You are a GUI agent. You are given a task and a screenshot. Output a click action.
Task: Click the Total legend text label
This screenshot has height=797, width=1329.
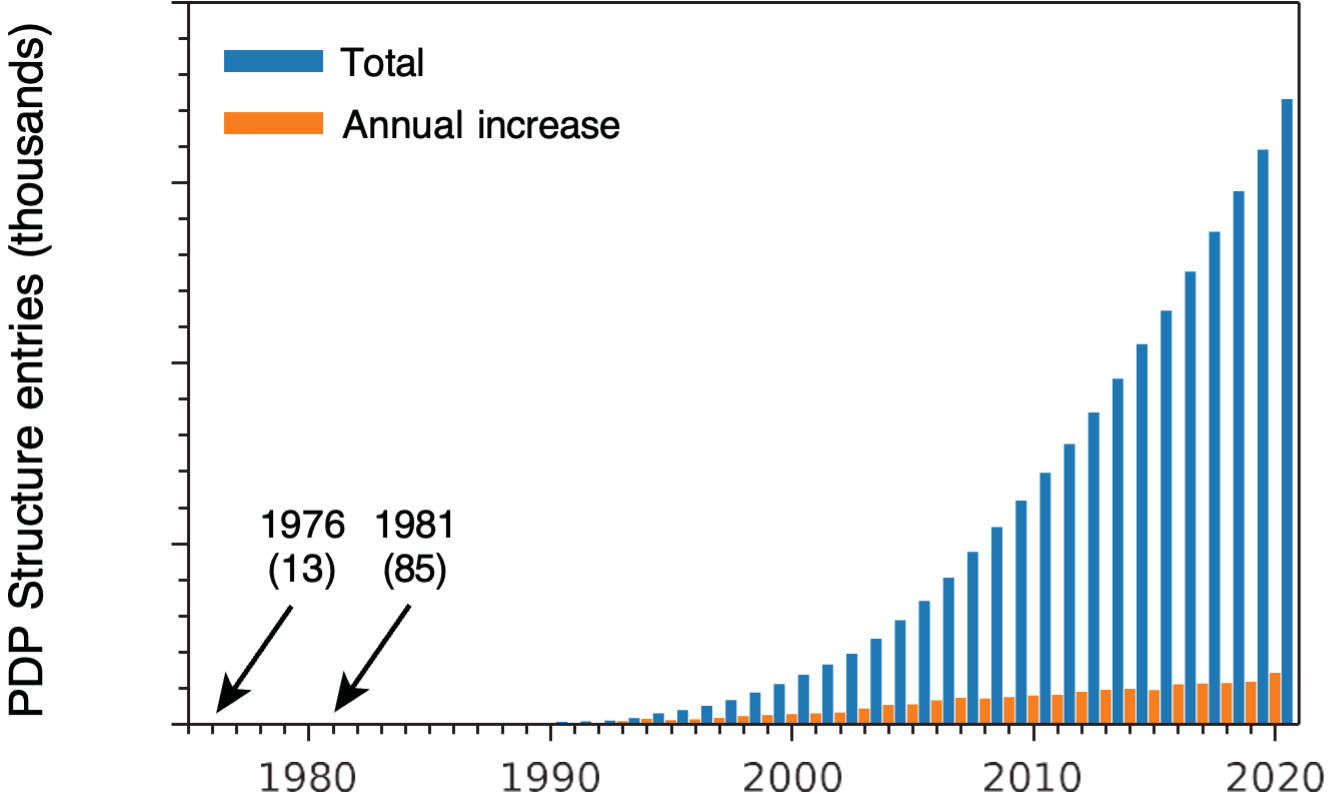click(x=384, y=62)
